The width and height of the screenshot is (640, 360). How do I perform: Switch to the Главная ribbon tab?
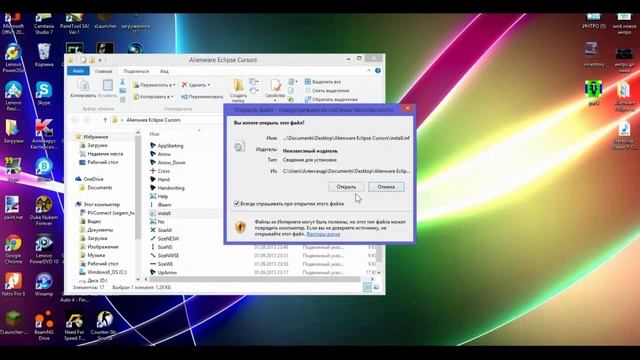click(103, 71)
